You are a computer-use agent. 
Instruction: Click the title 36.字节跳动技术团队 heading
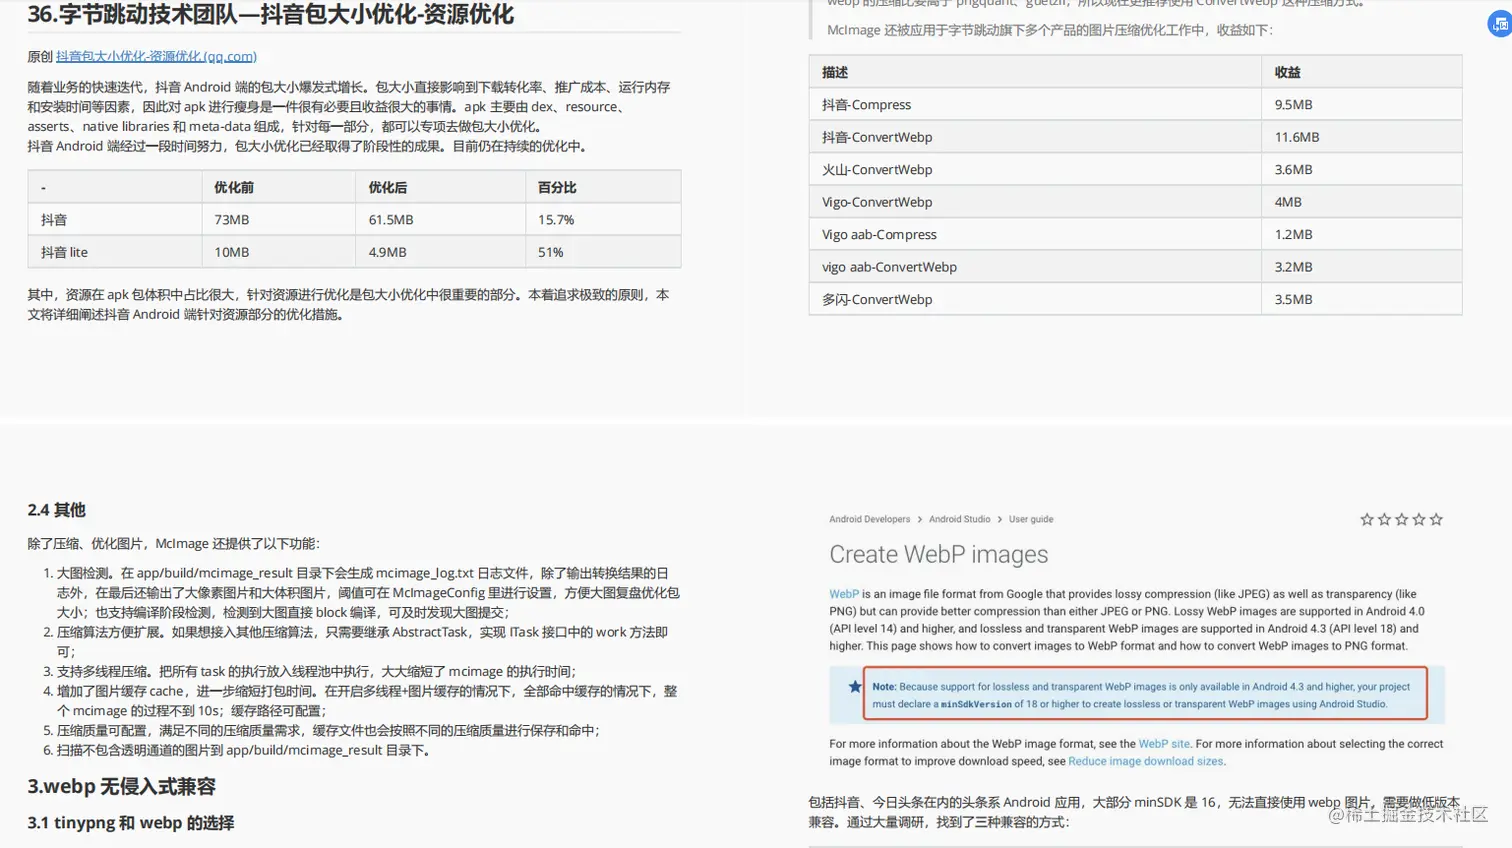coord(270,14)
